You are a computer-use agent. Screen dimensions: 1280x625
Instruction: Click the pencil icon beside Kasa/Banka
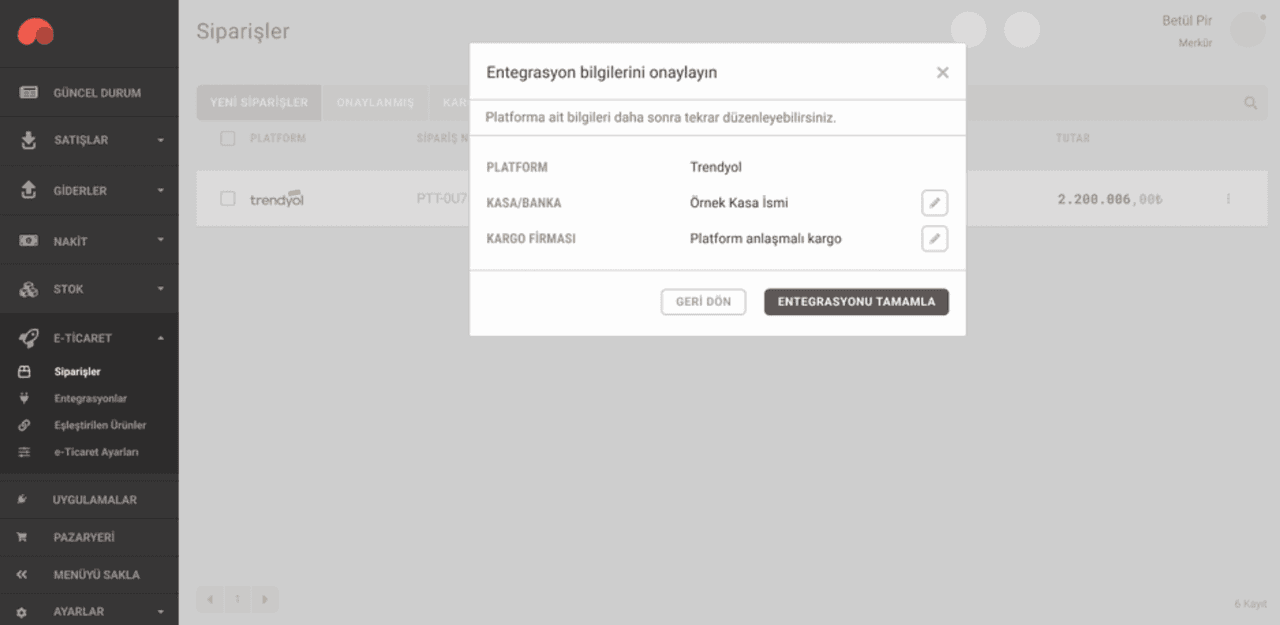coord(934,203)
